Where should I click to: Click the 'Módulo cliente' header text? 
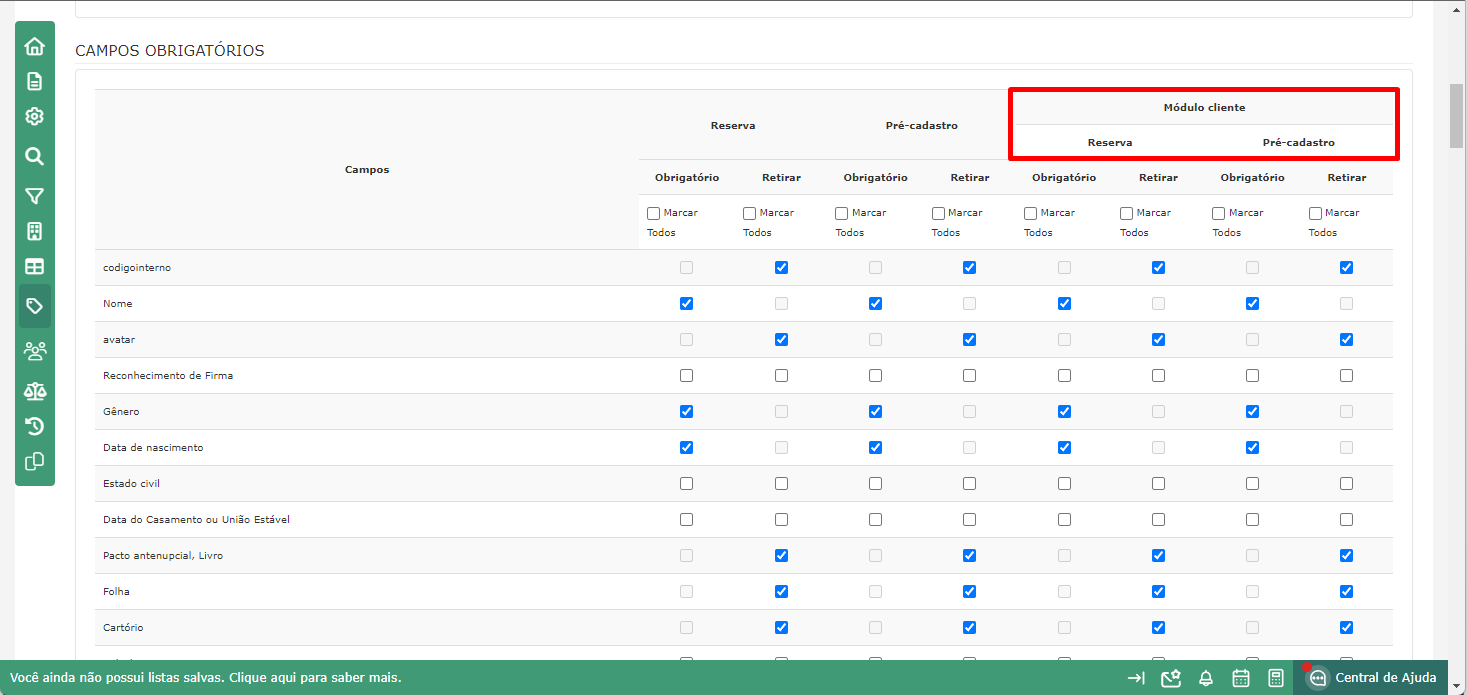point(1204,107)
